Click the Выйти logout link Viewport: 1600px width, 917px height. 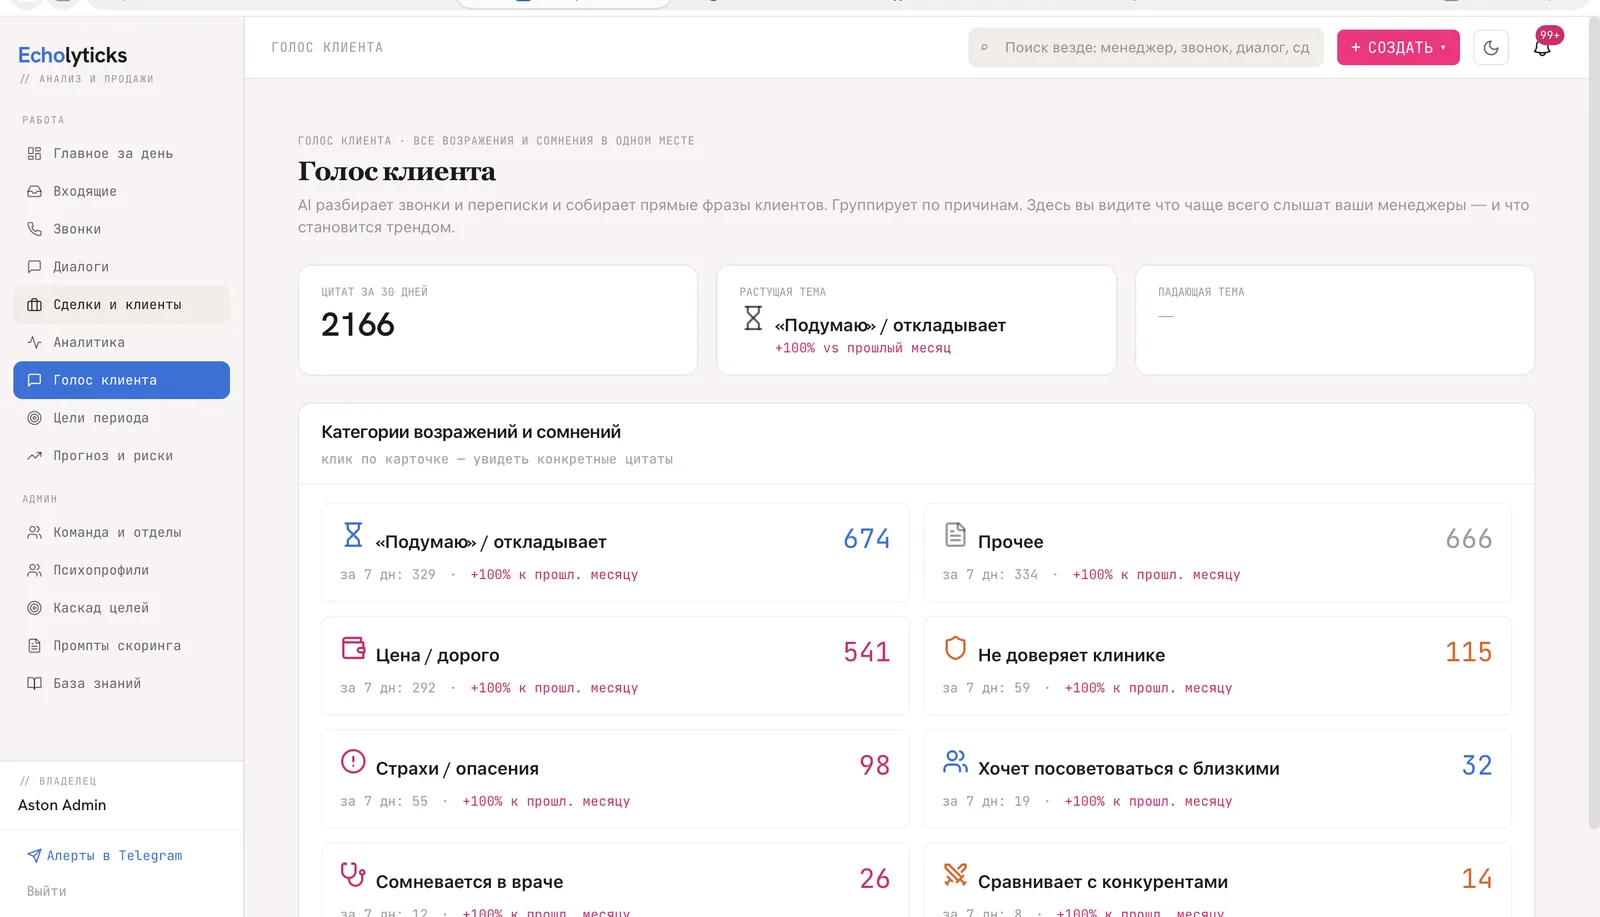click(46, 891)
